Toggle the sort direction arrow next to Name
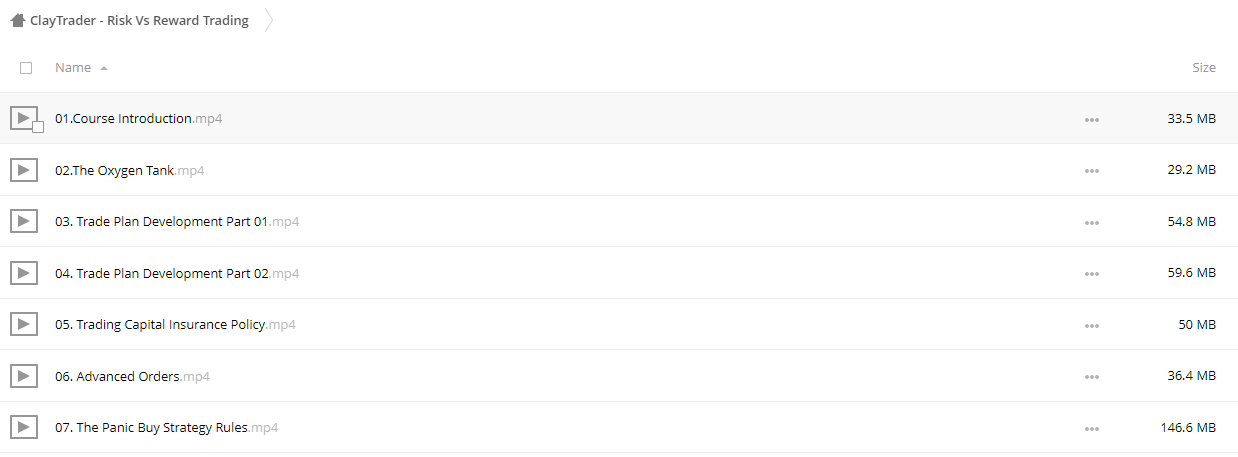This screenshot has height=457, width=1238. [104, 68]
